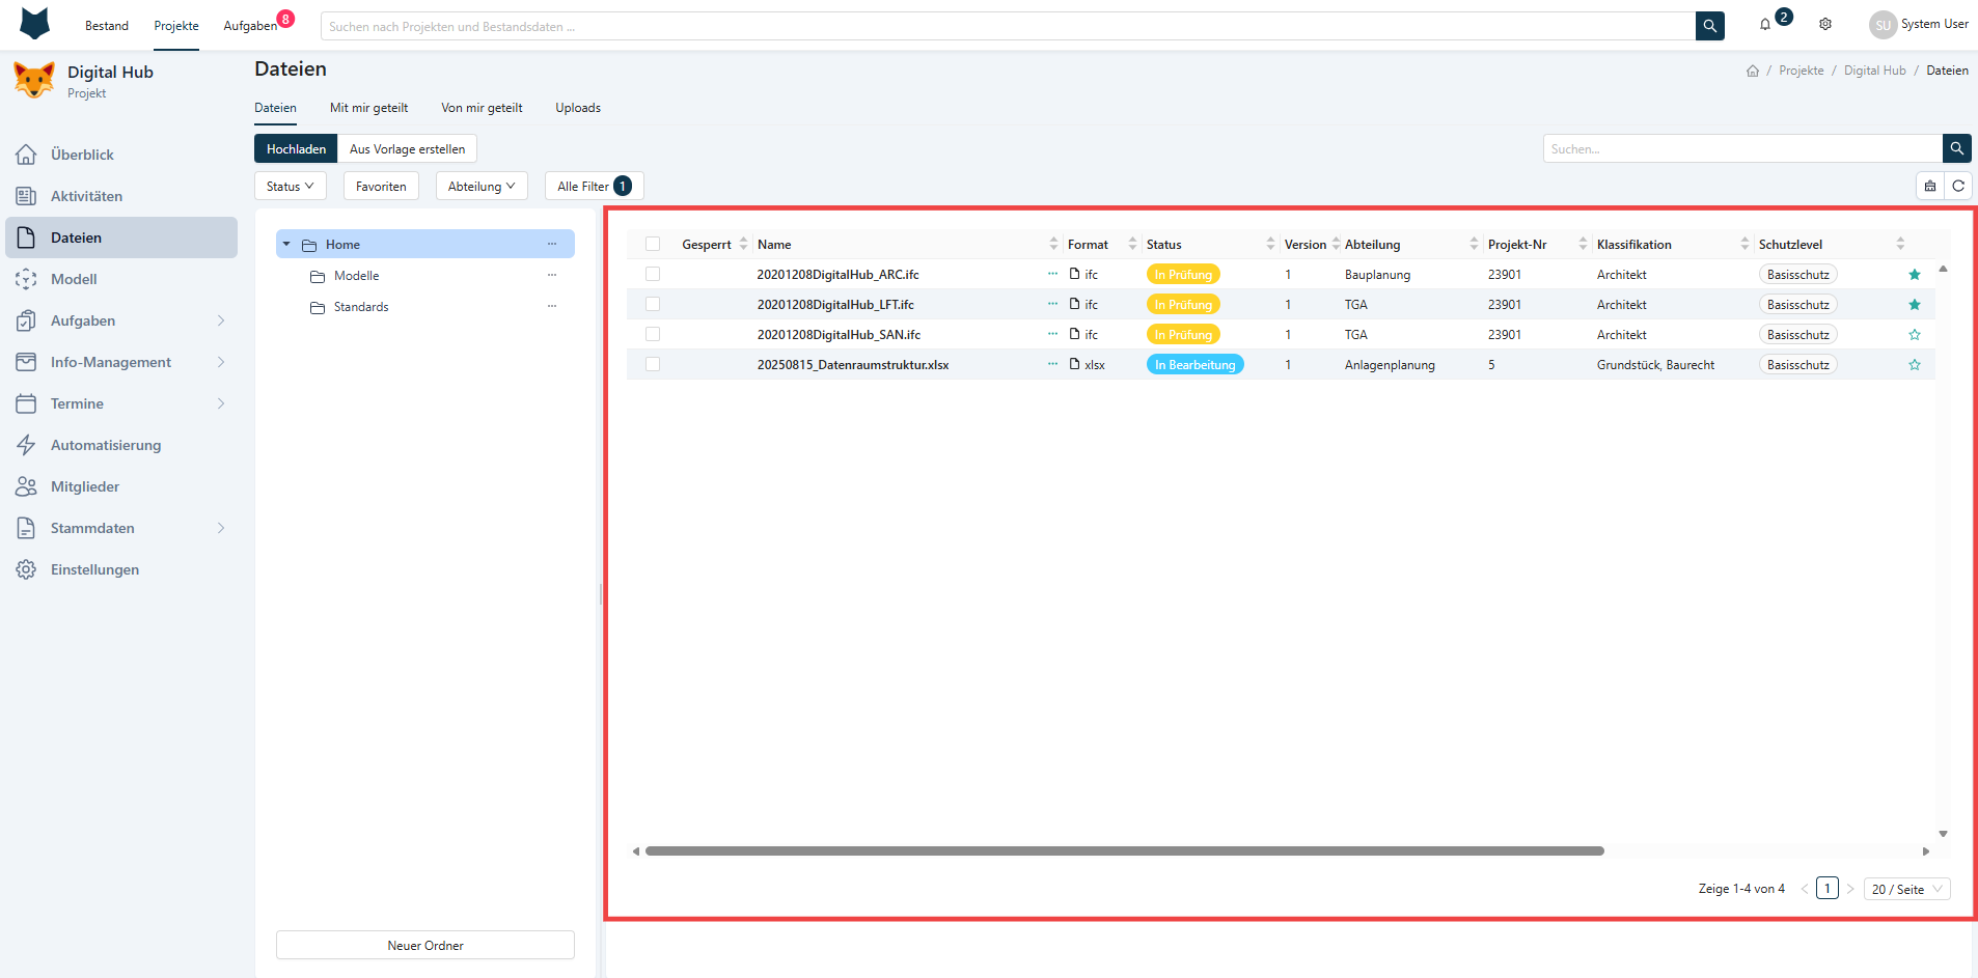Switch to the Von mir geteilt tab
The image size is (1978, 978).
pos(482,108)
